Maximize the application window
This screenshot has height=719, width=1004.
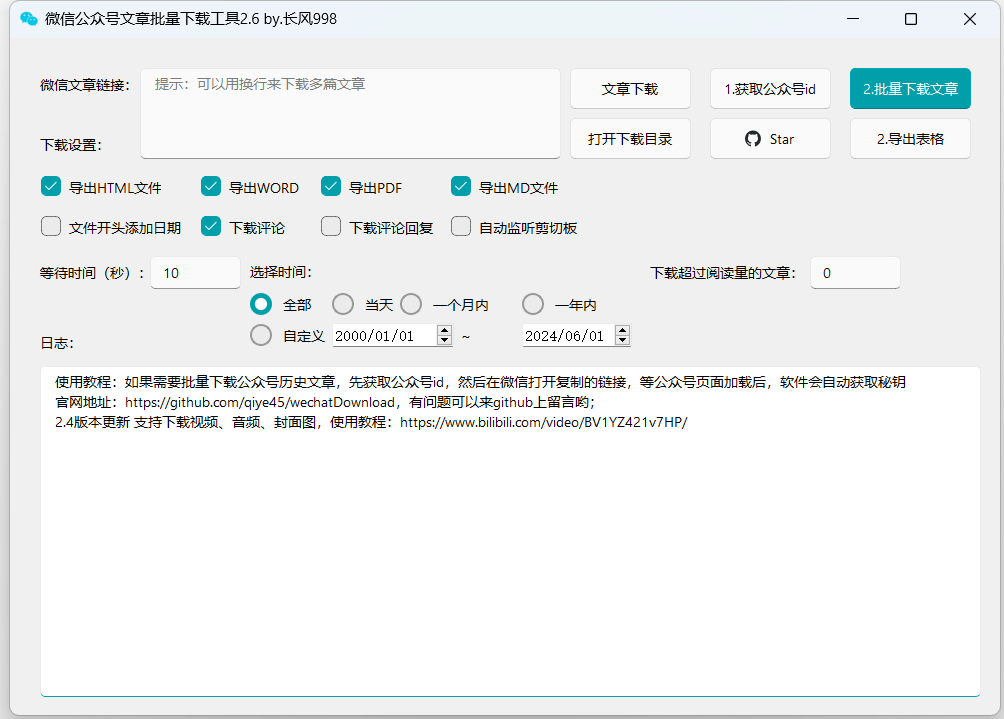point(911,19)
